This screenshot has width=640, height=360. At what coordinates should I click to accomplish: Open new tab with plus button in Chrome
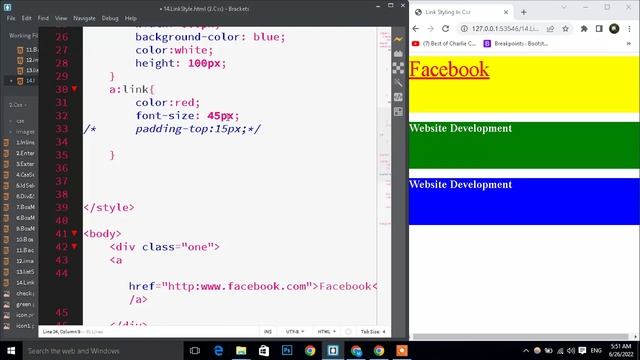coord(524,12)
